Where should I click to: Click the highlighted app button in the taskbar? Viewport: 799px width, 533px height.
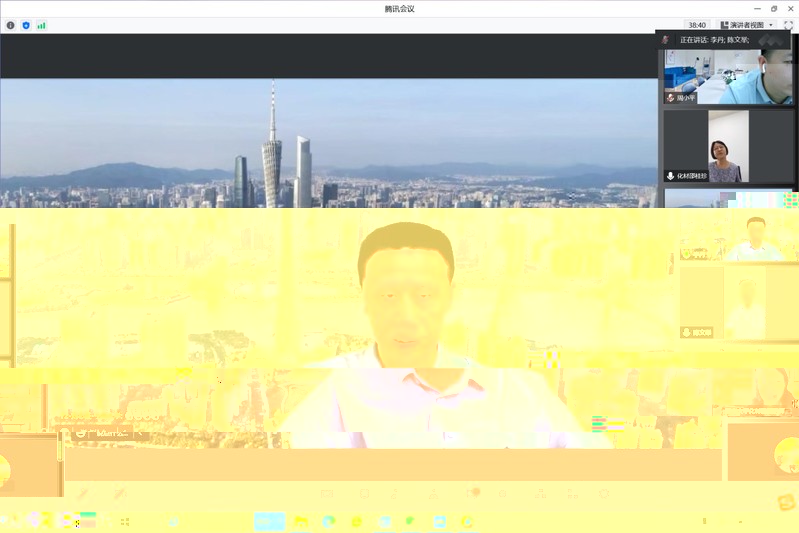tap(268, 521)
